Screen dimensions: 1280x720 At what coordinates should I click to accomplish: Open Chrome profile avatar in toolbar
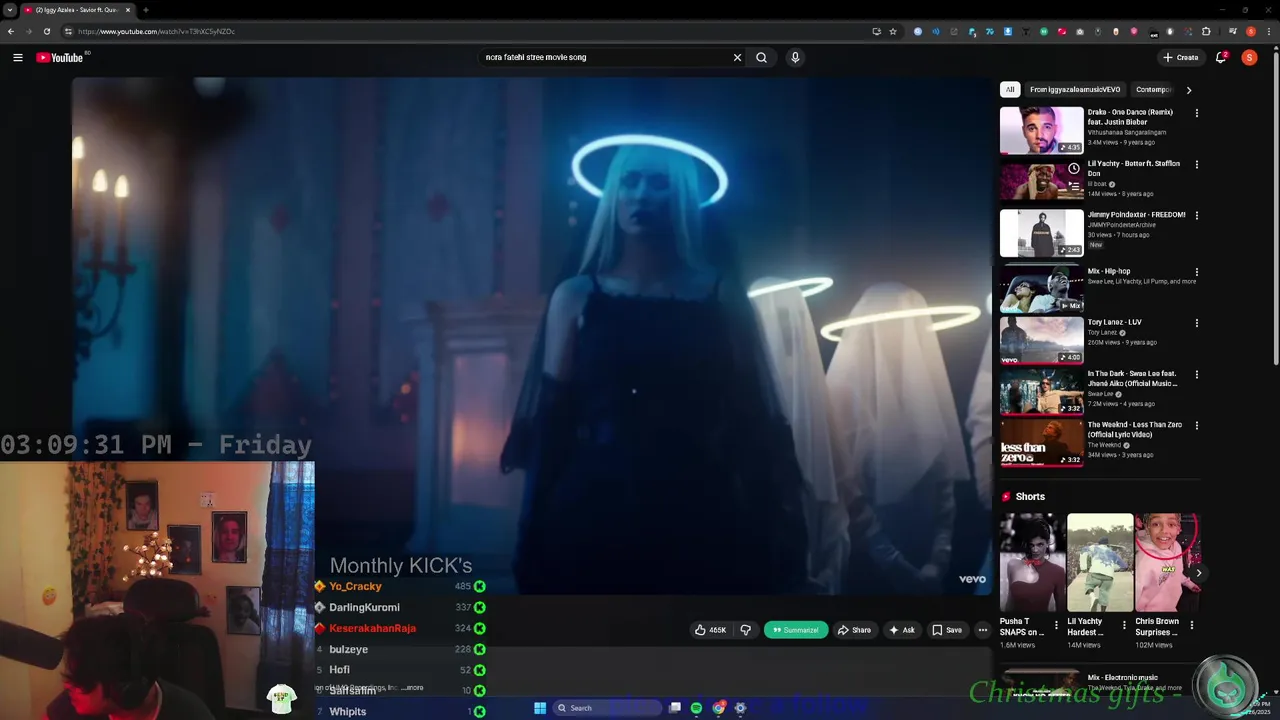tap(1251, 32)
